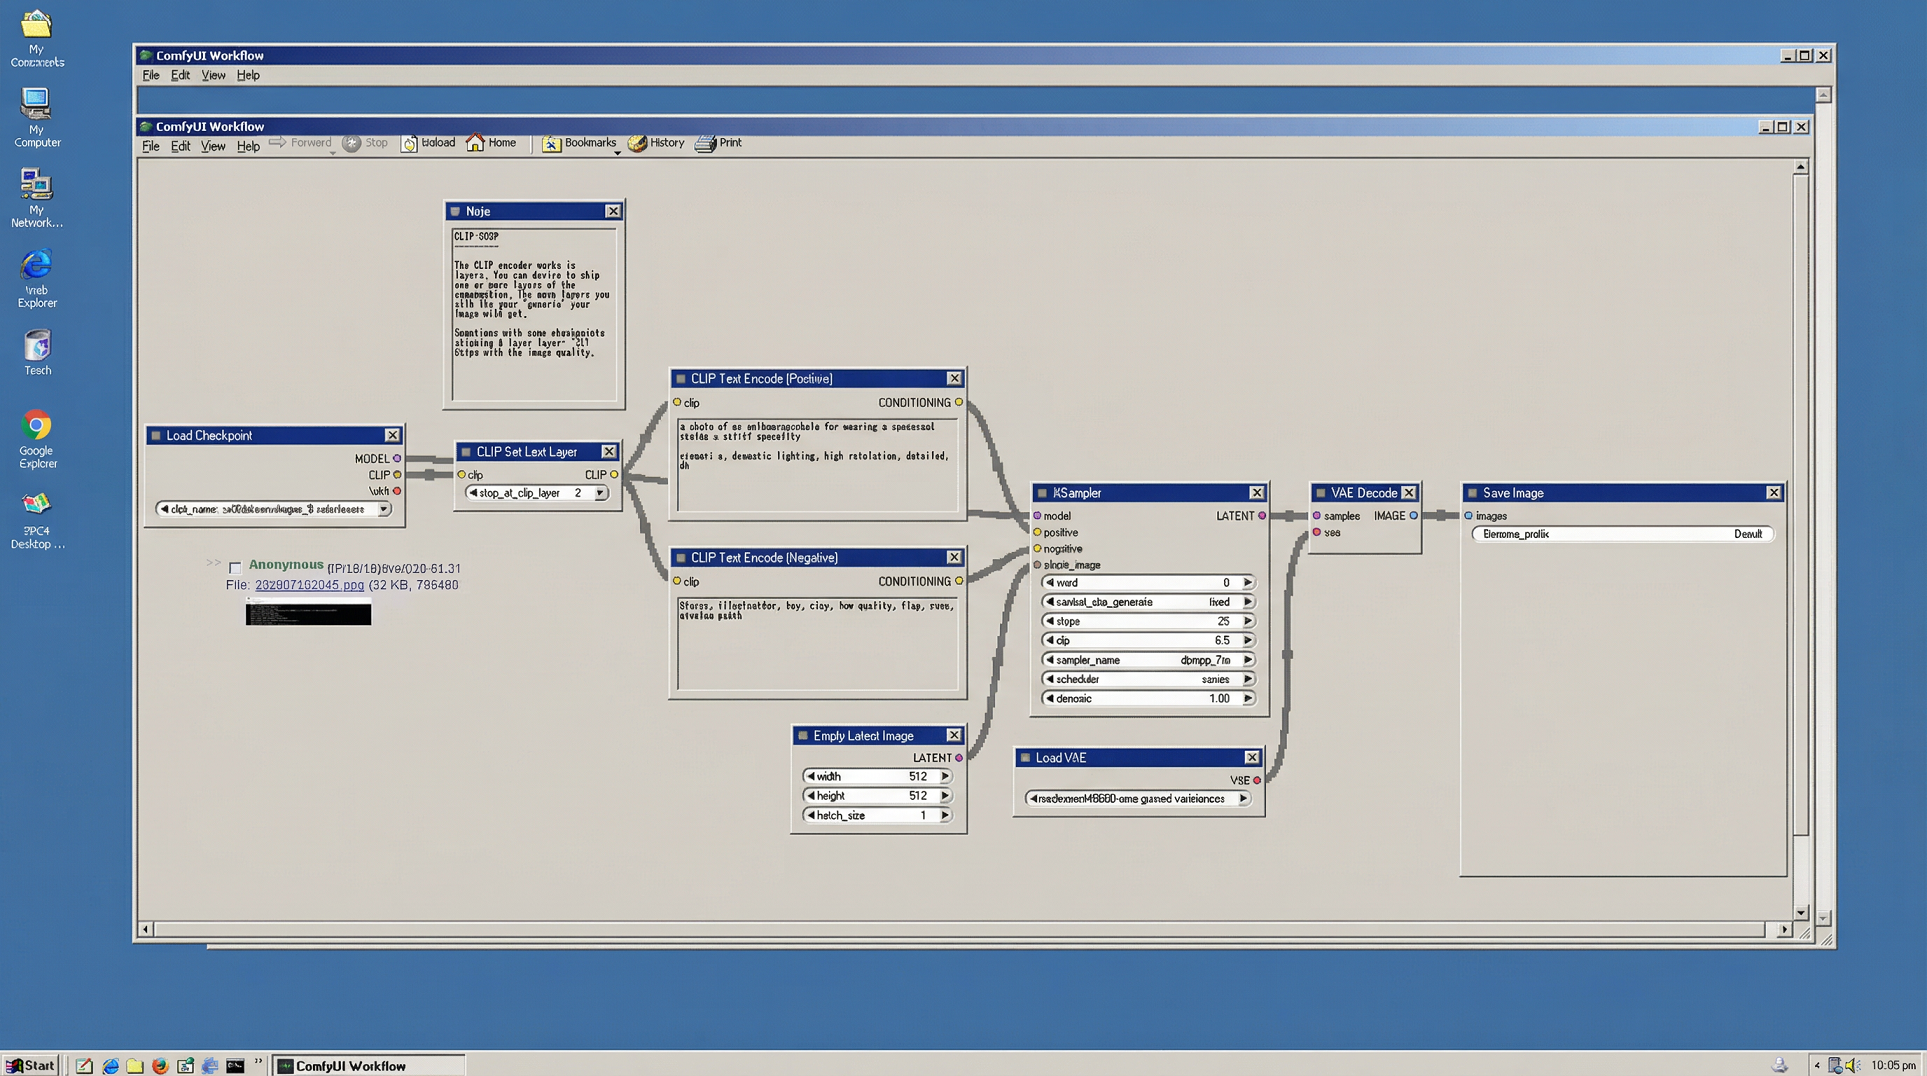Open the scheduler selector in KSampler
This screenshot has width=1927, height=1076.
pos(1147,679)
